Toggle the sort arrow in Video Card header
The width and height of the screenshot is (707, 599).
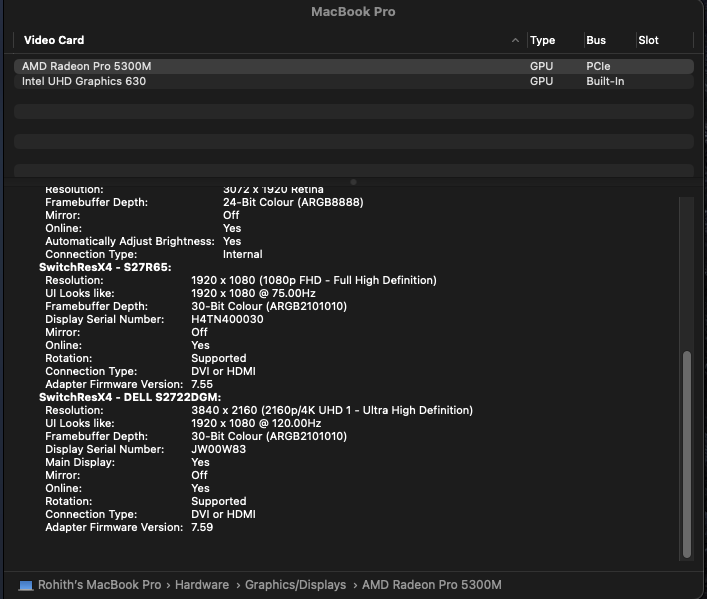coord(515,40)
